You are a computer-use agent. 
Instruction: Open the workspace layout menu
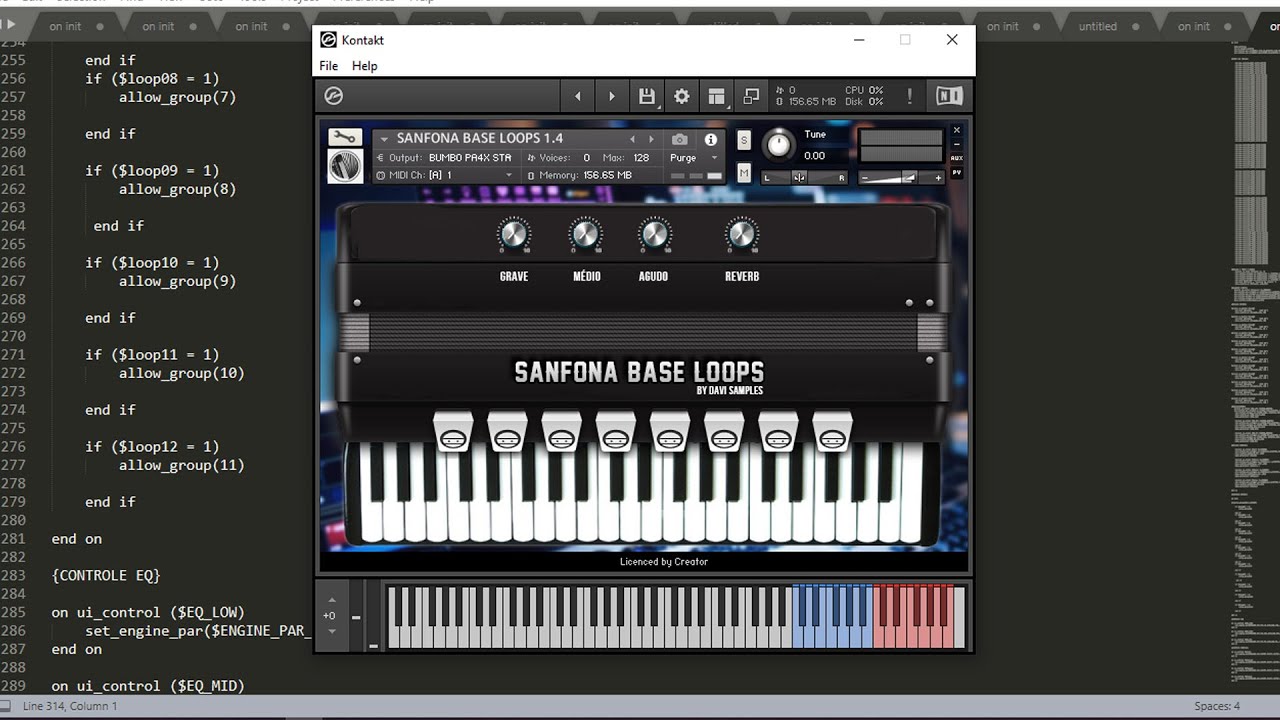coord(716,96)
